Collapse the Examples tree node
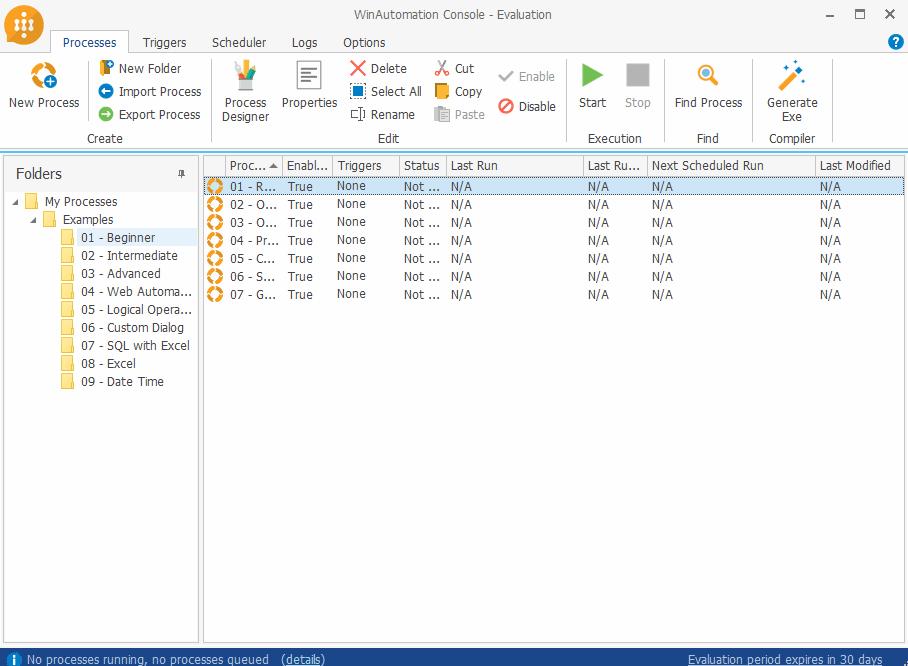Screen dimensions: 908x666 (33, 220)
